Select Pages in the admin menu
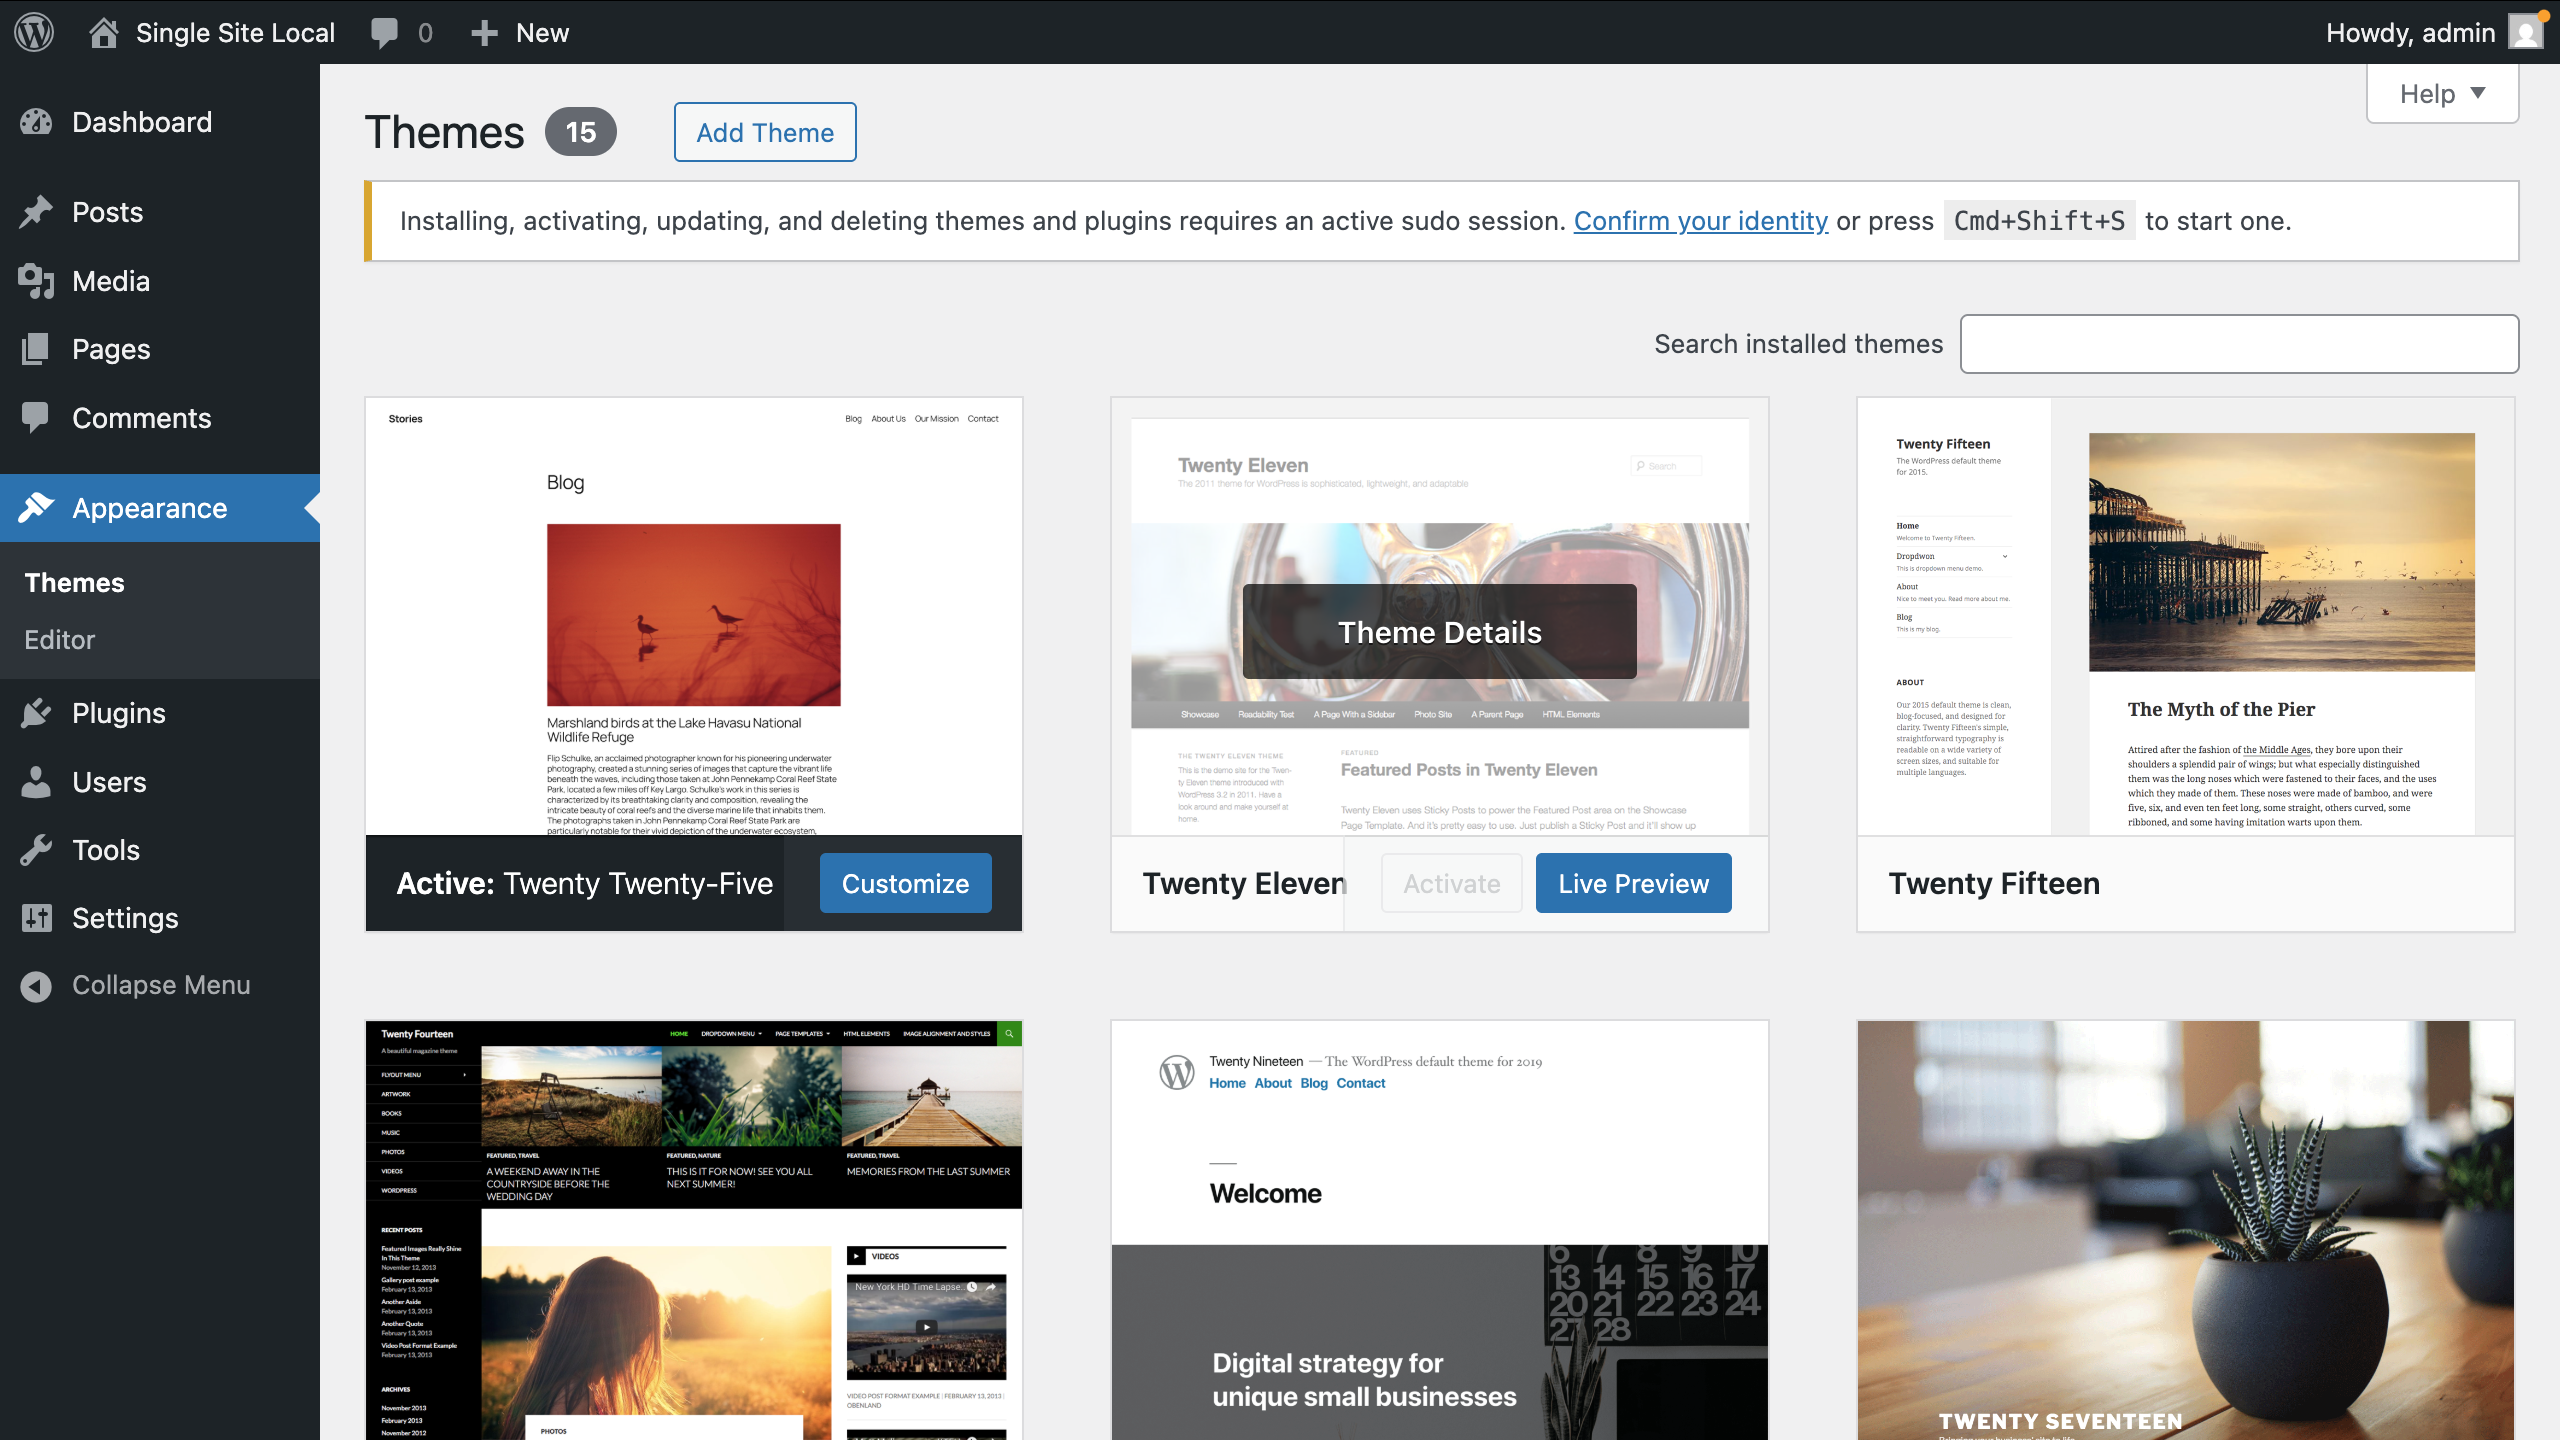Screen dimensions: 2560x1440 [x=160, y=349]
